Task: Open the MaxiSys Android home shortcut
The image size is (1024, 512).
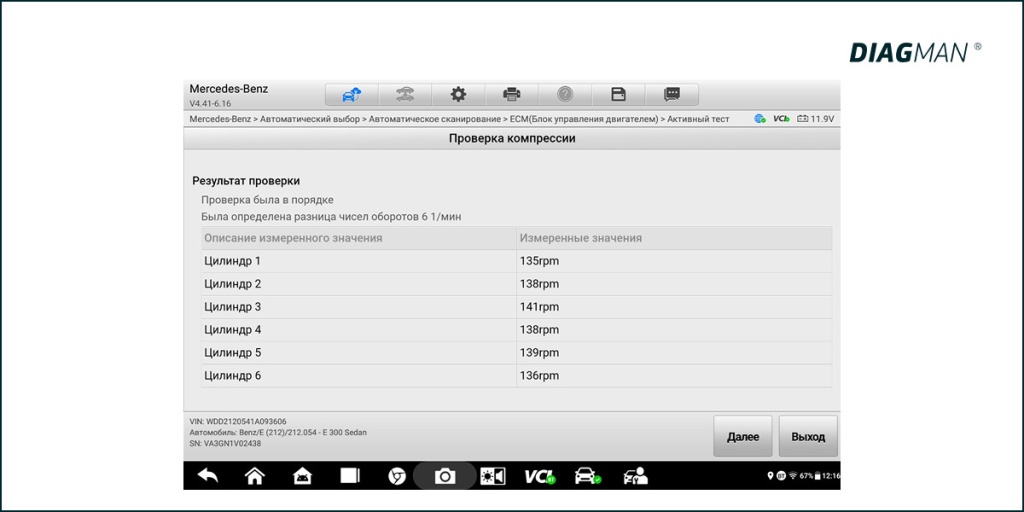Action: pos(302,476)
